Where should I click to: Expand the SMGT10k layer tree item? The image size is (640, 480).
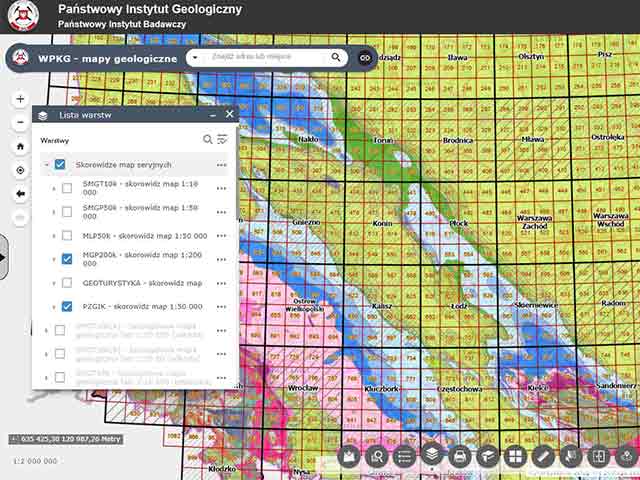54,188
